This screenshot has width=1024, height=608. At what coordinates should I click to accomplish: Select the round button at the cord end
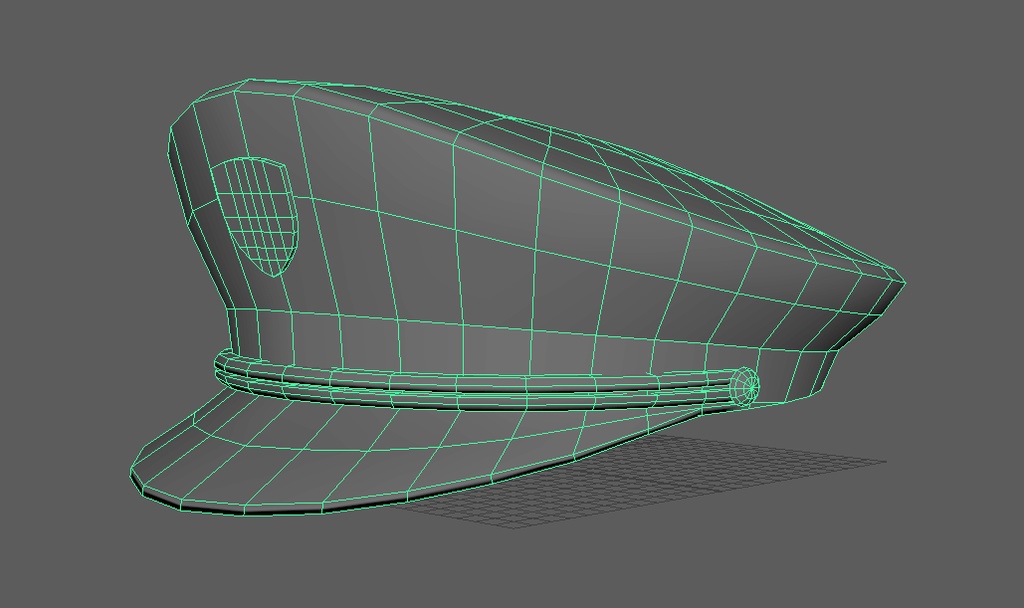coord(746,386)
